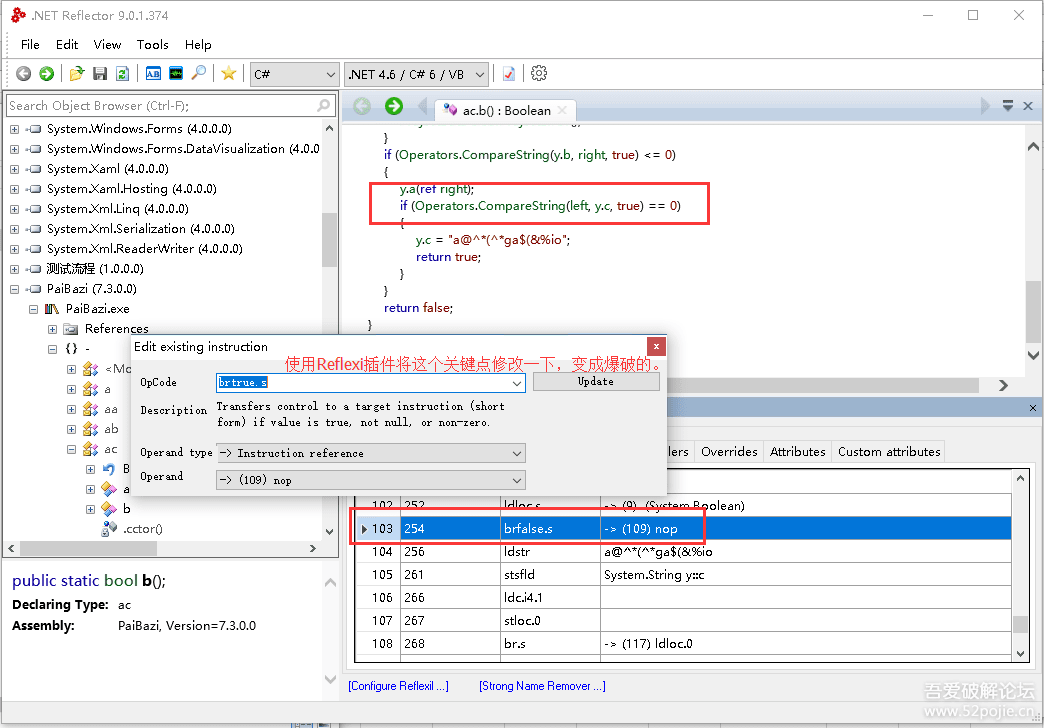Collapse the ac class node

click(71, 450)
